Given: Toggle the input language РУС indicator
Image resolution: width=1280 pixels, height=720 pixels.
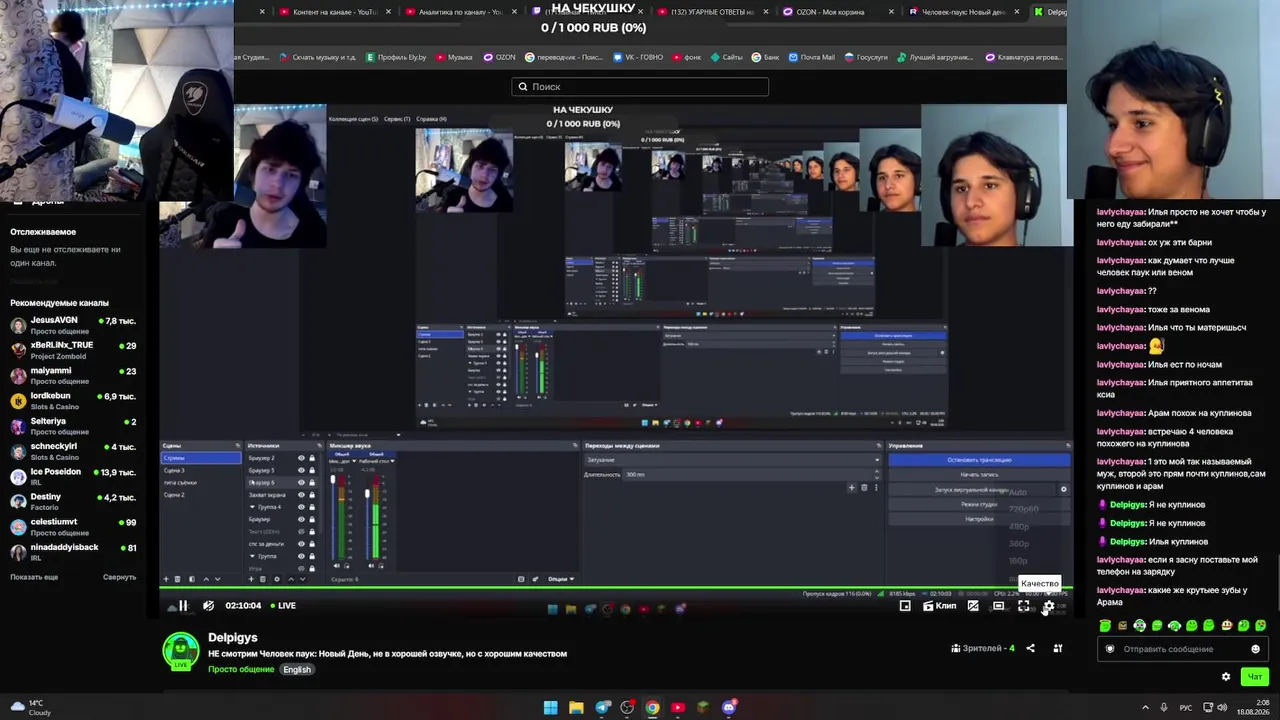Looking at the screenshot, I should pyautogui.click(x=1186, y=708).
